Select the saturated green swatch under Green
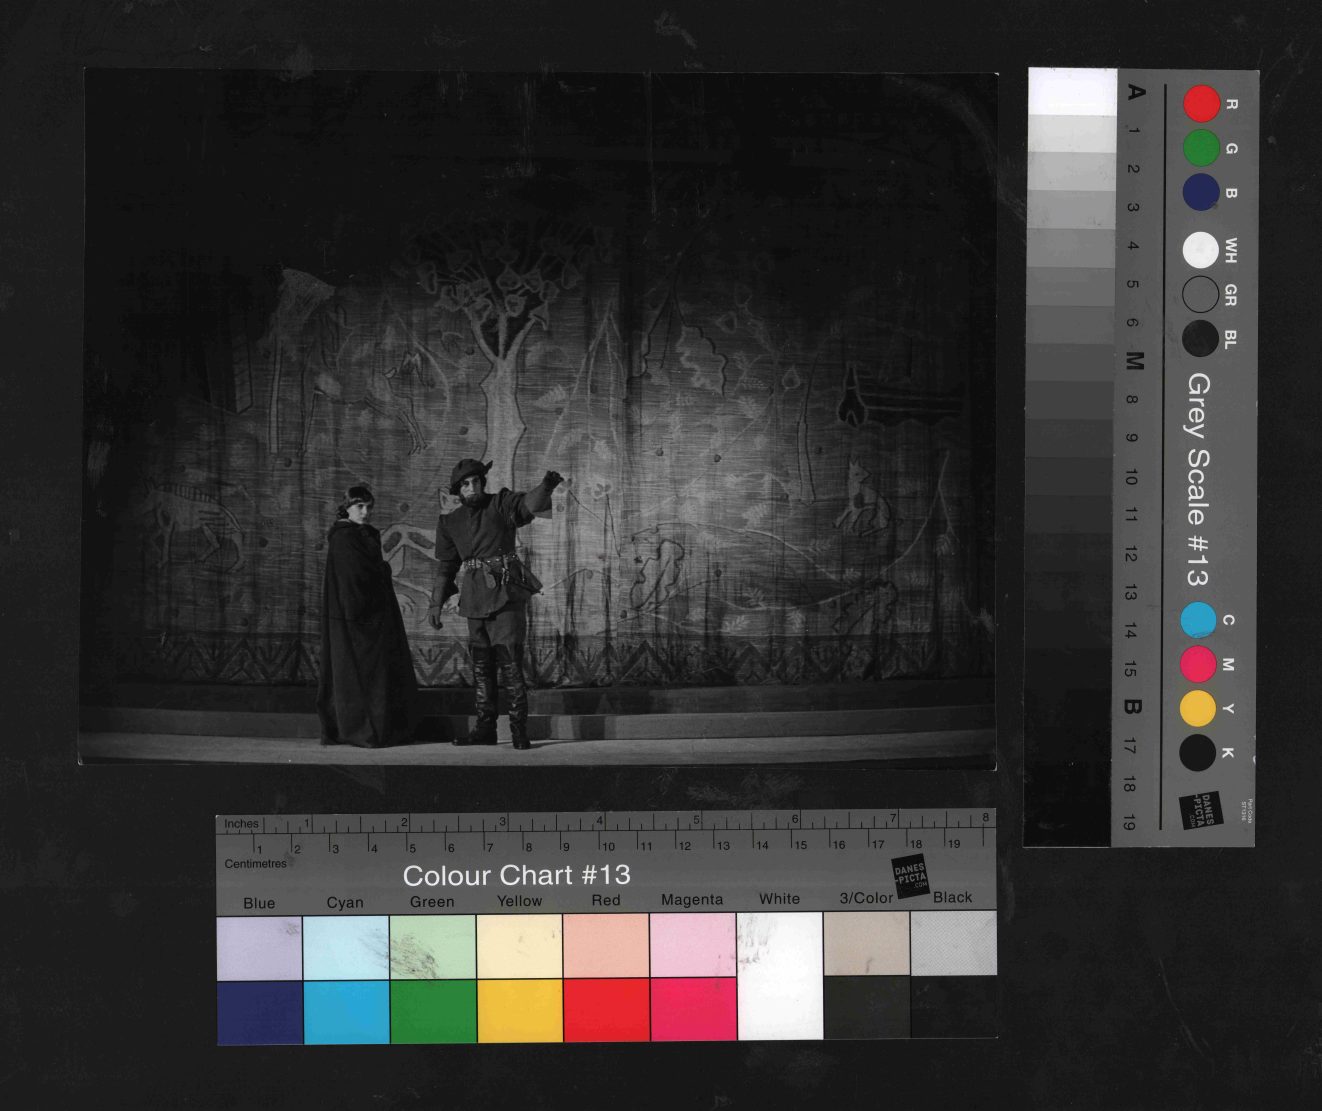The width and height of the screenshot is (1322, 1111). [x=433, y=1010]
